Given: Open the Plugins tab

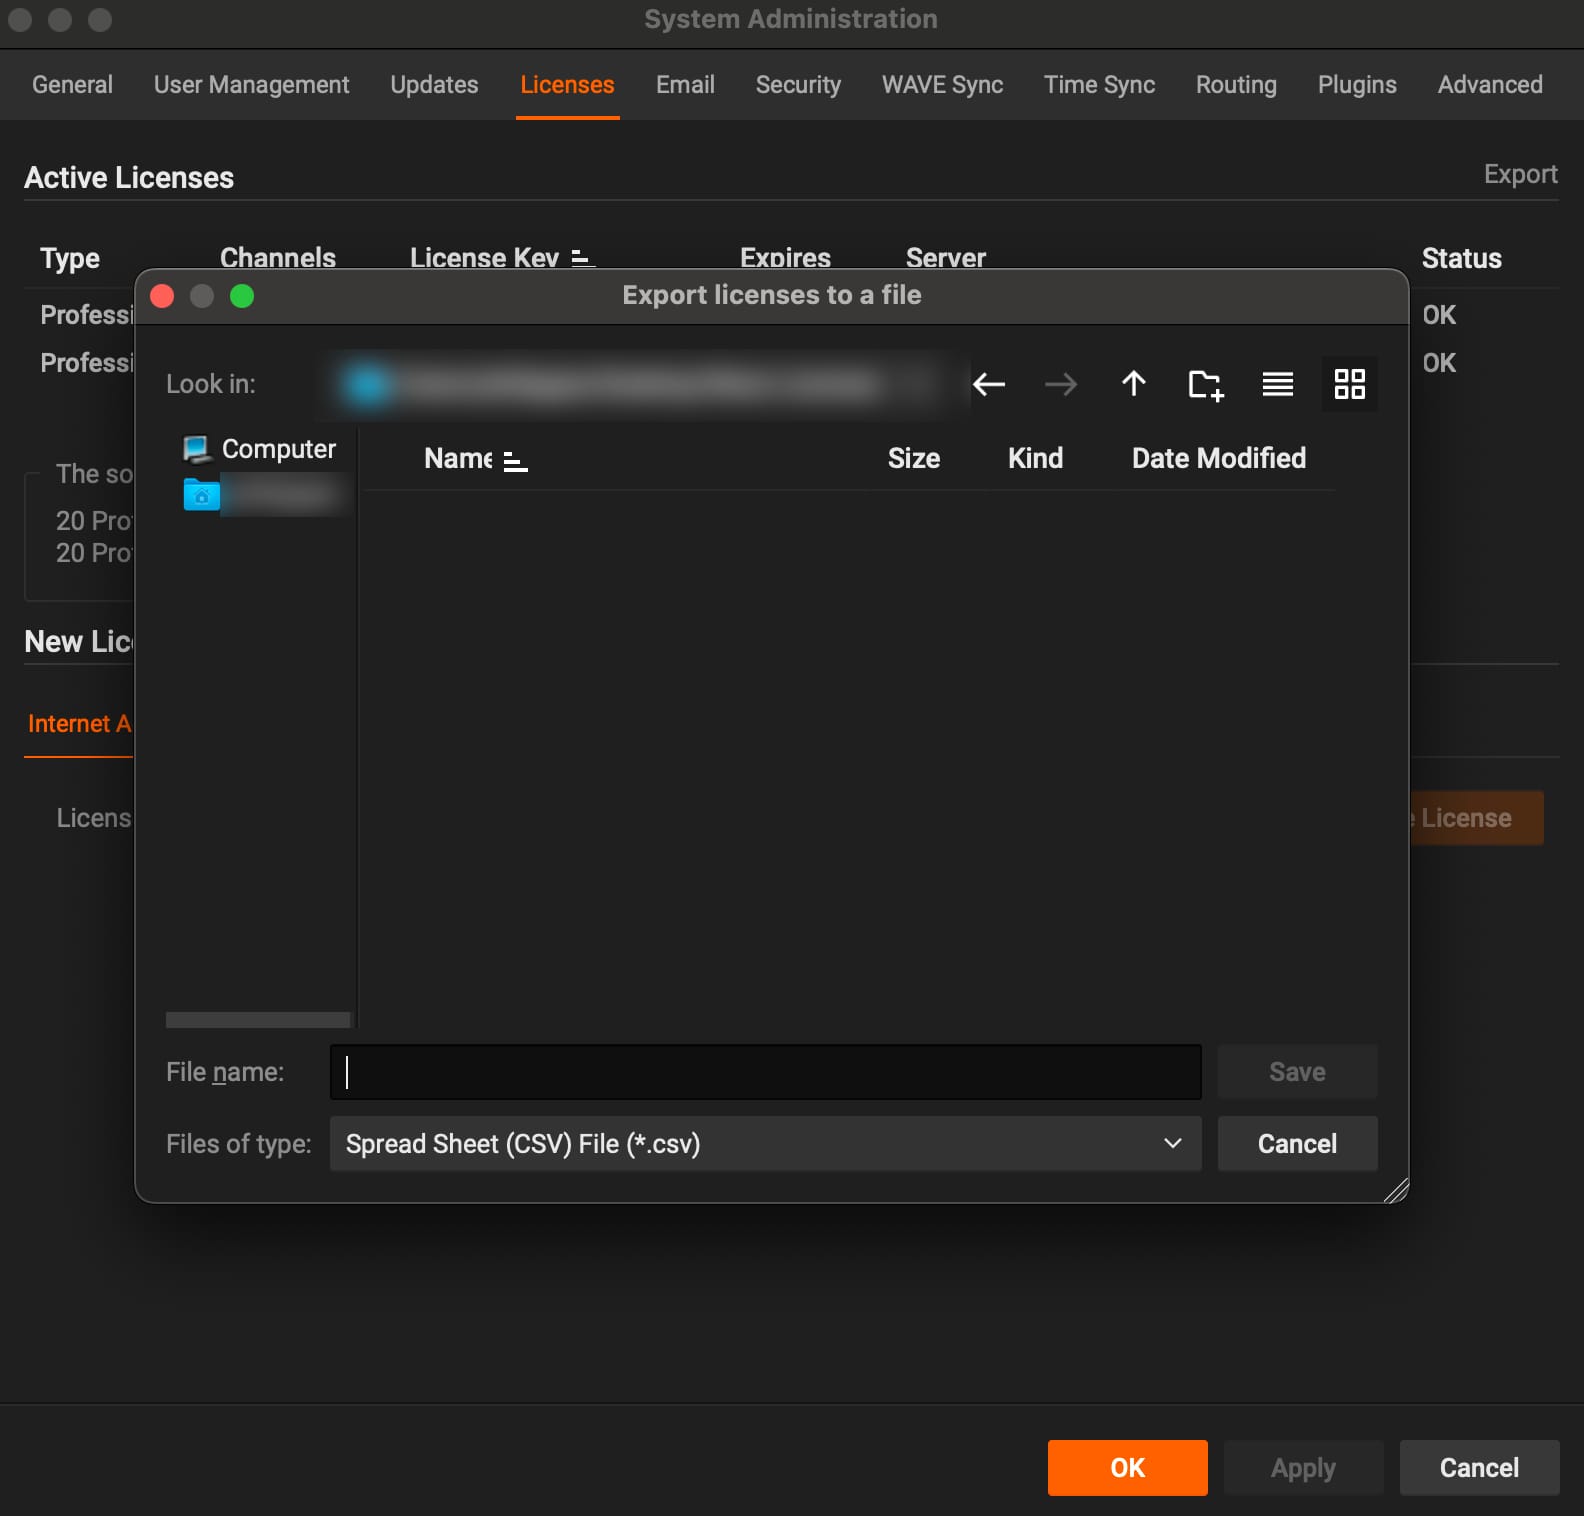Looking at the screenshot, I should pyautogui.click(x=1357, y=85).
